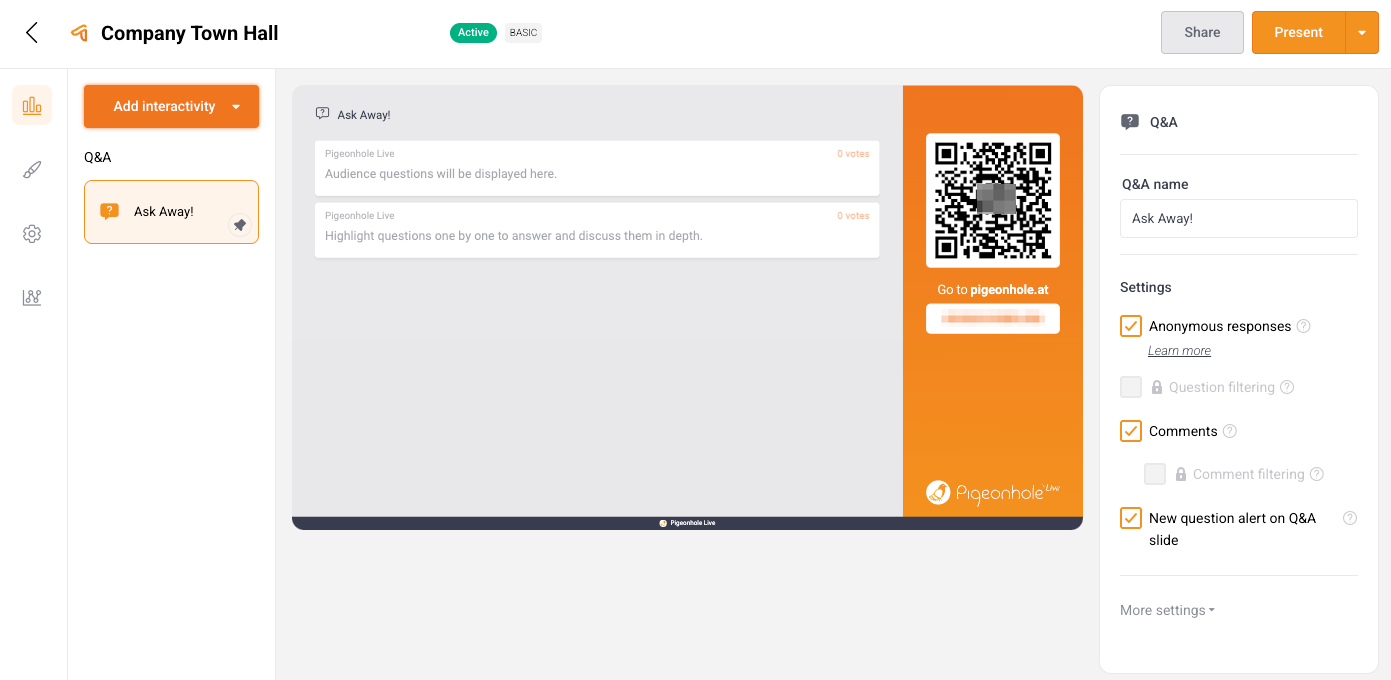Toggle New question alert on Q&A slide
Image resolution: width=1391 pixels, height=680 pixels.
coord(1131,518)
